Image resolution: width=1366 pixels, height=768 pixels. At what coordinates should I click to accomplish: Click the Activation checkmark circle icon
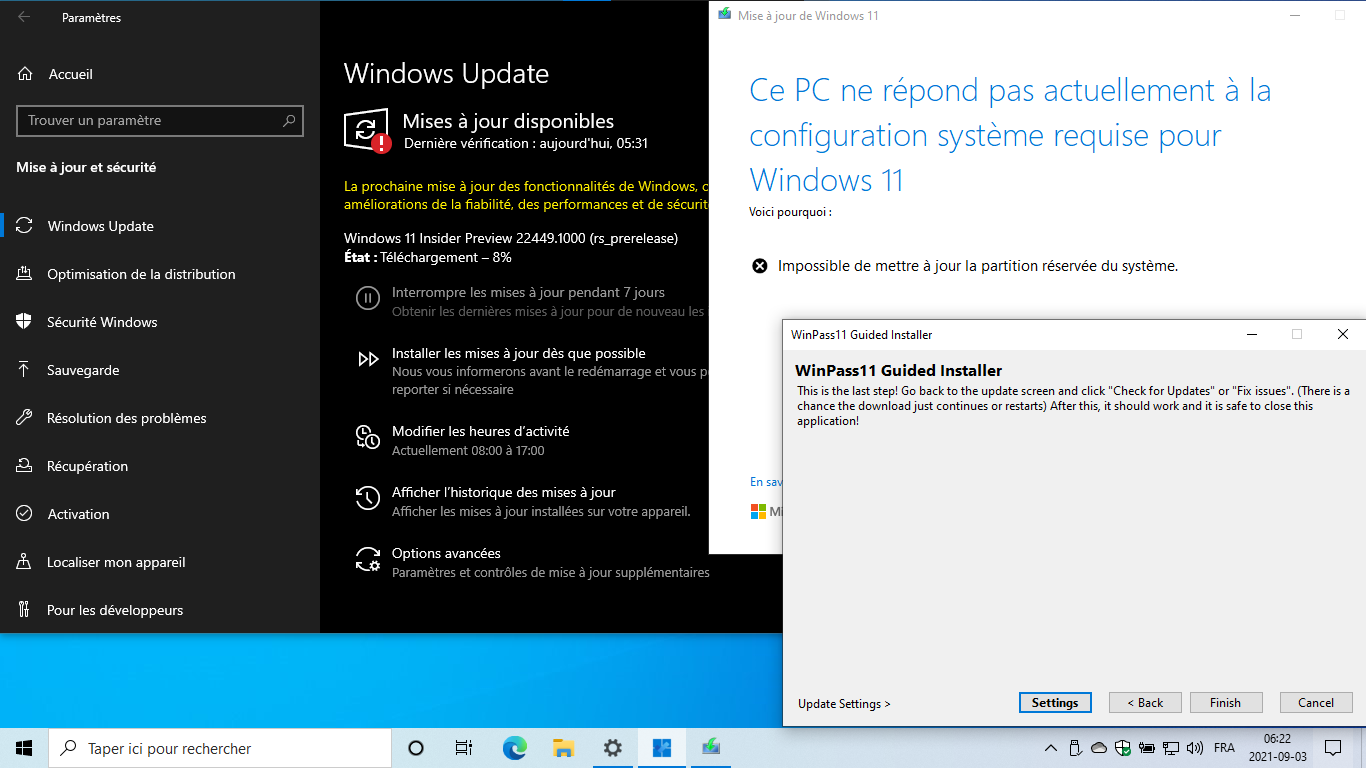[x=25, y=514]
